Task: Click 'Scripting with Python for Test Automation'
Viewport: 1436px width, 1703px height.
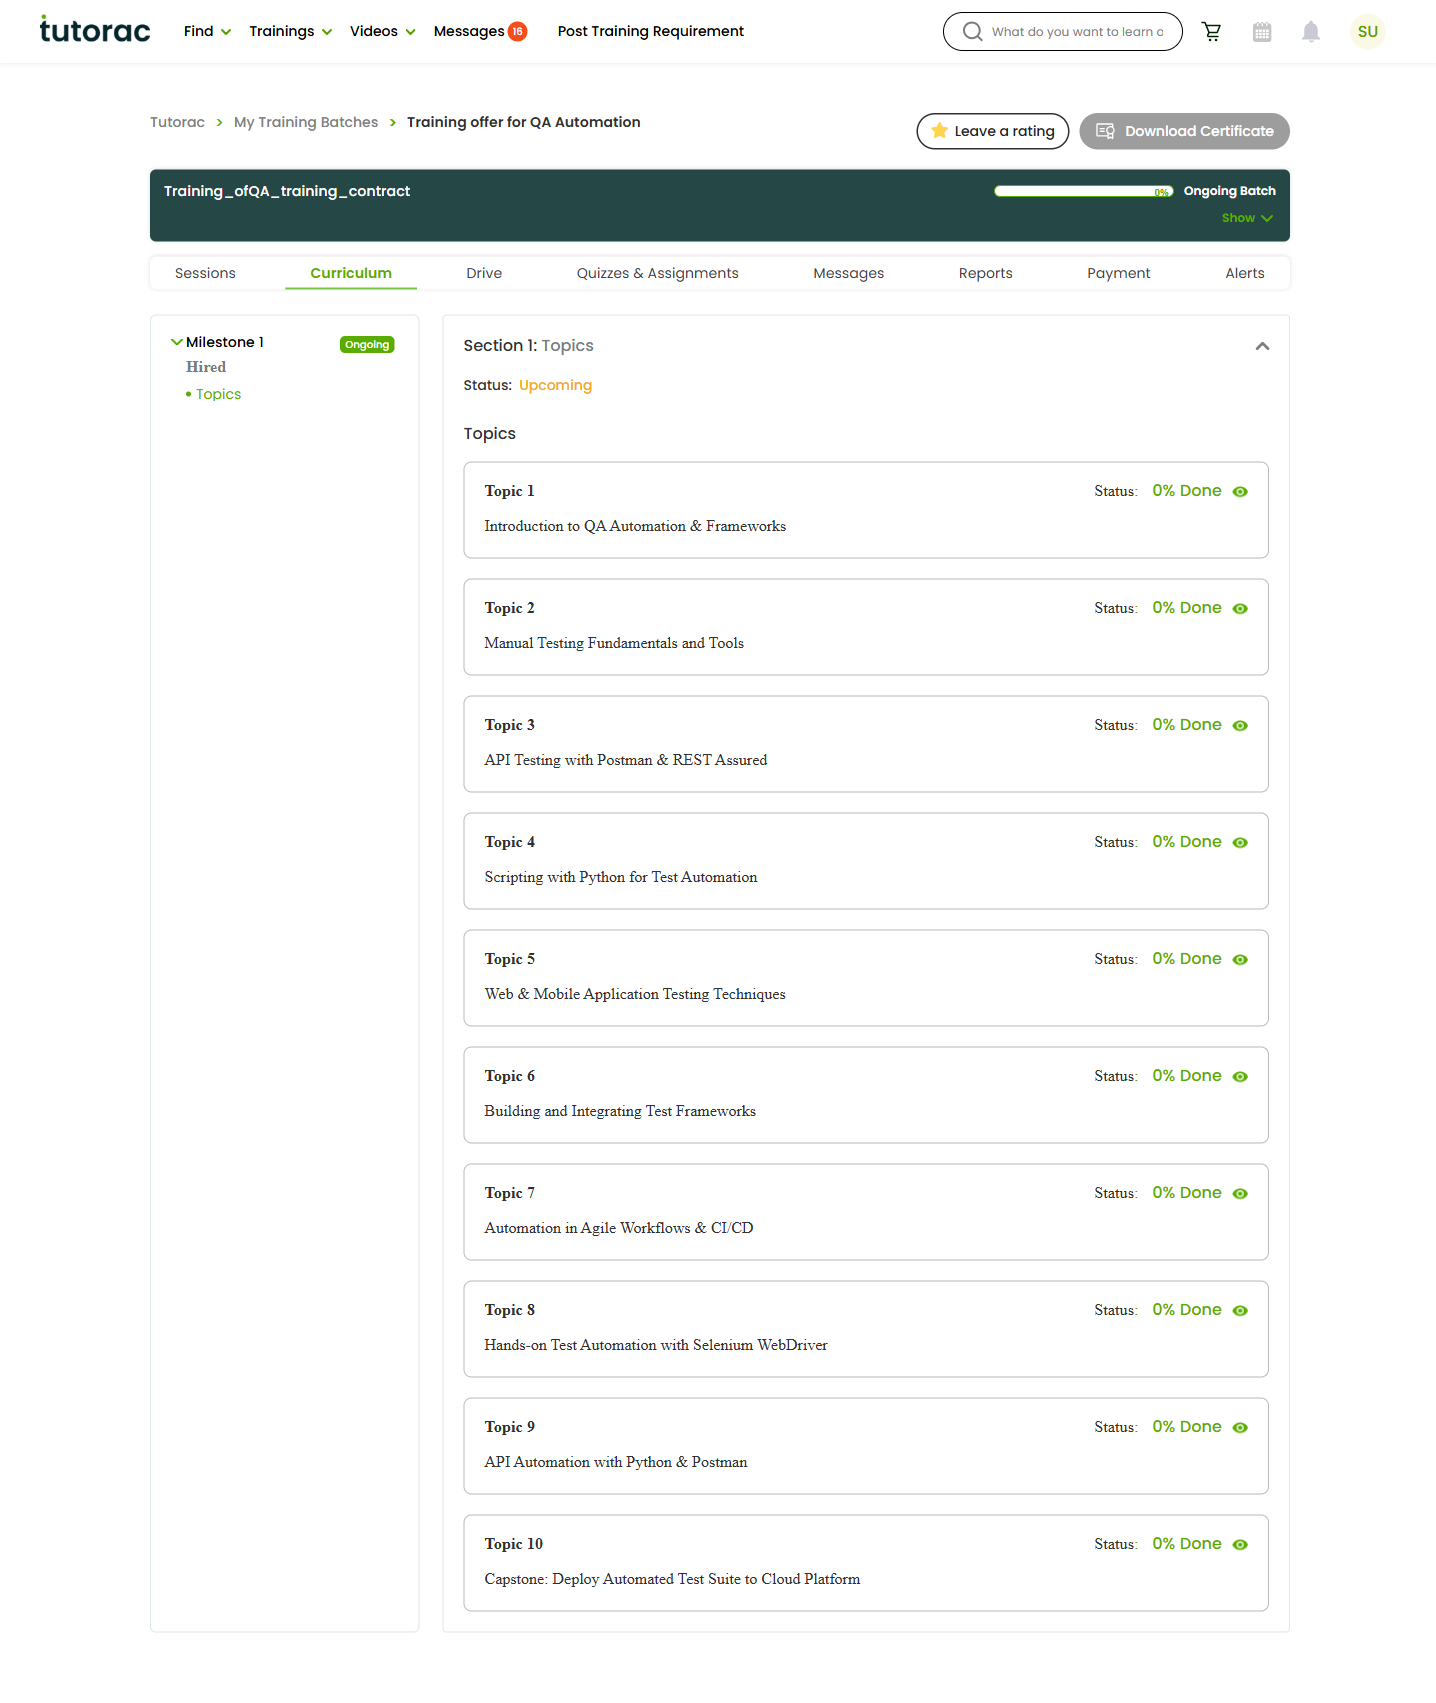Action: 621,877
